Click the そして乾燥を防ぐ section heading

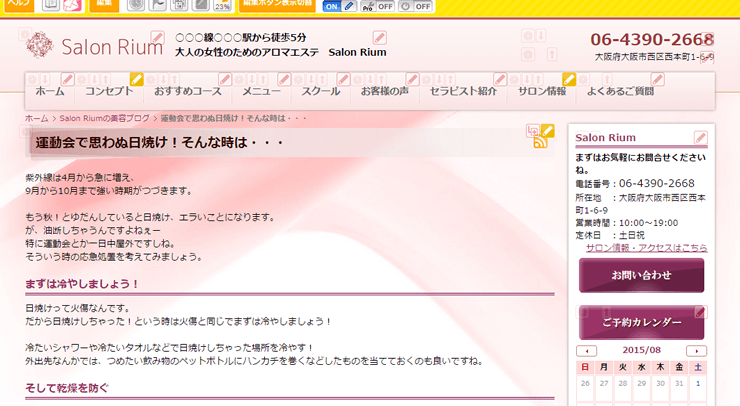click(x=67, y=388)
